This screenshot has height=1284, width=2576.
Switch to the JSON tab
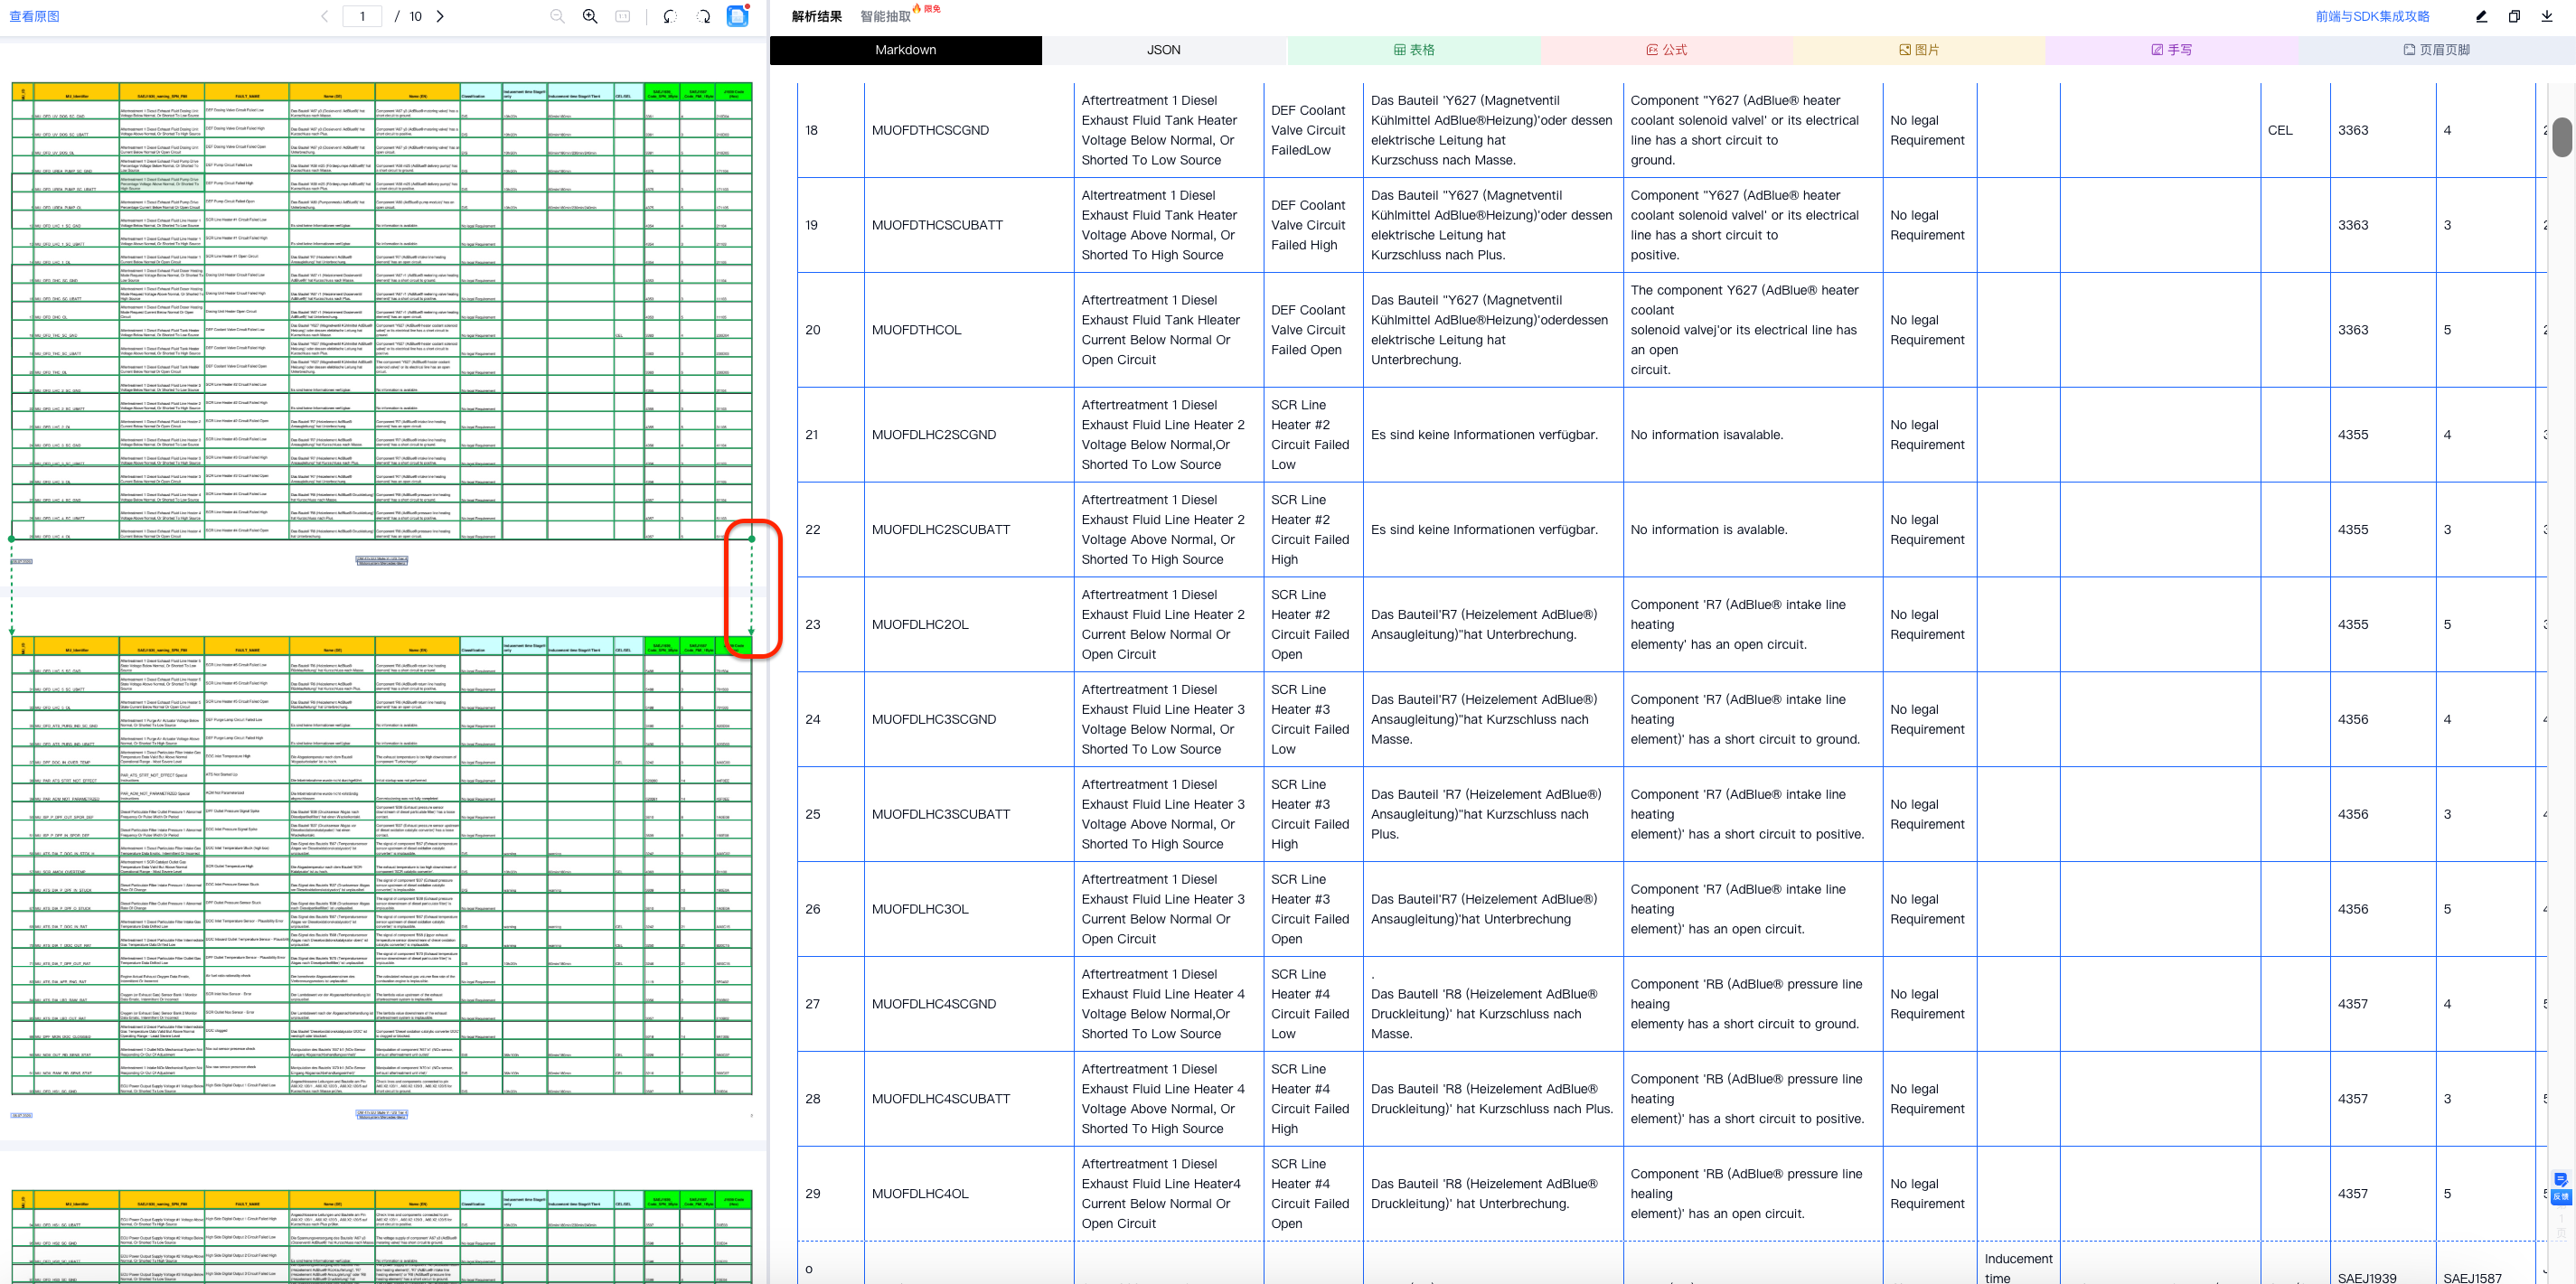tap(1163, 50)
